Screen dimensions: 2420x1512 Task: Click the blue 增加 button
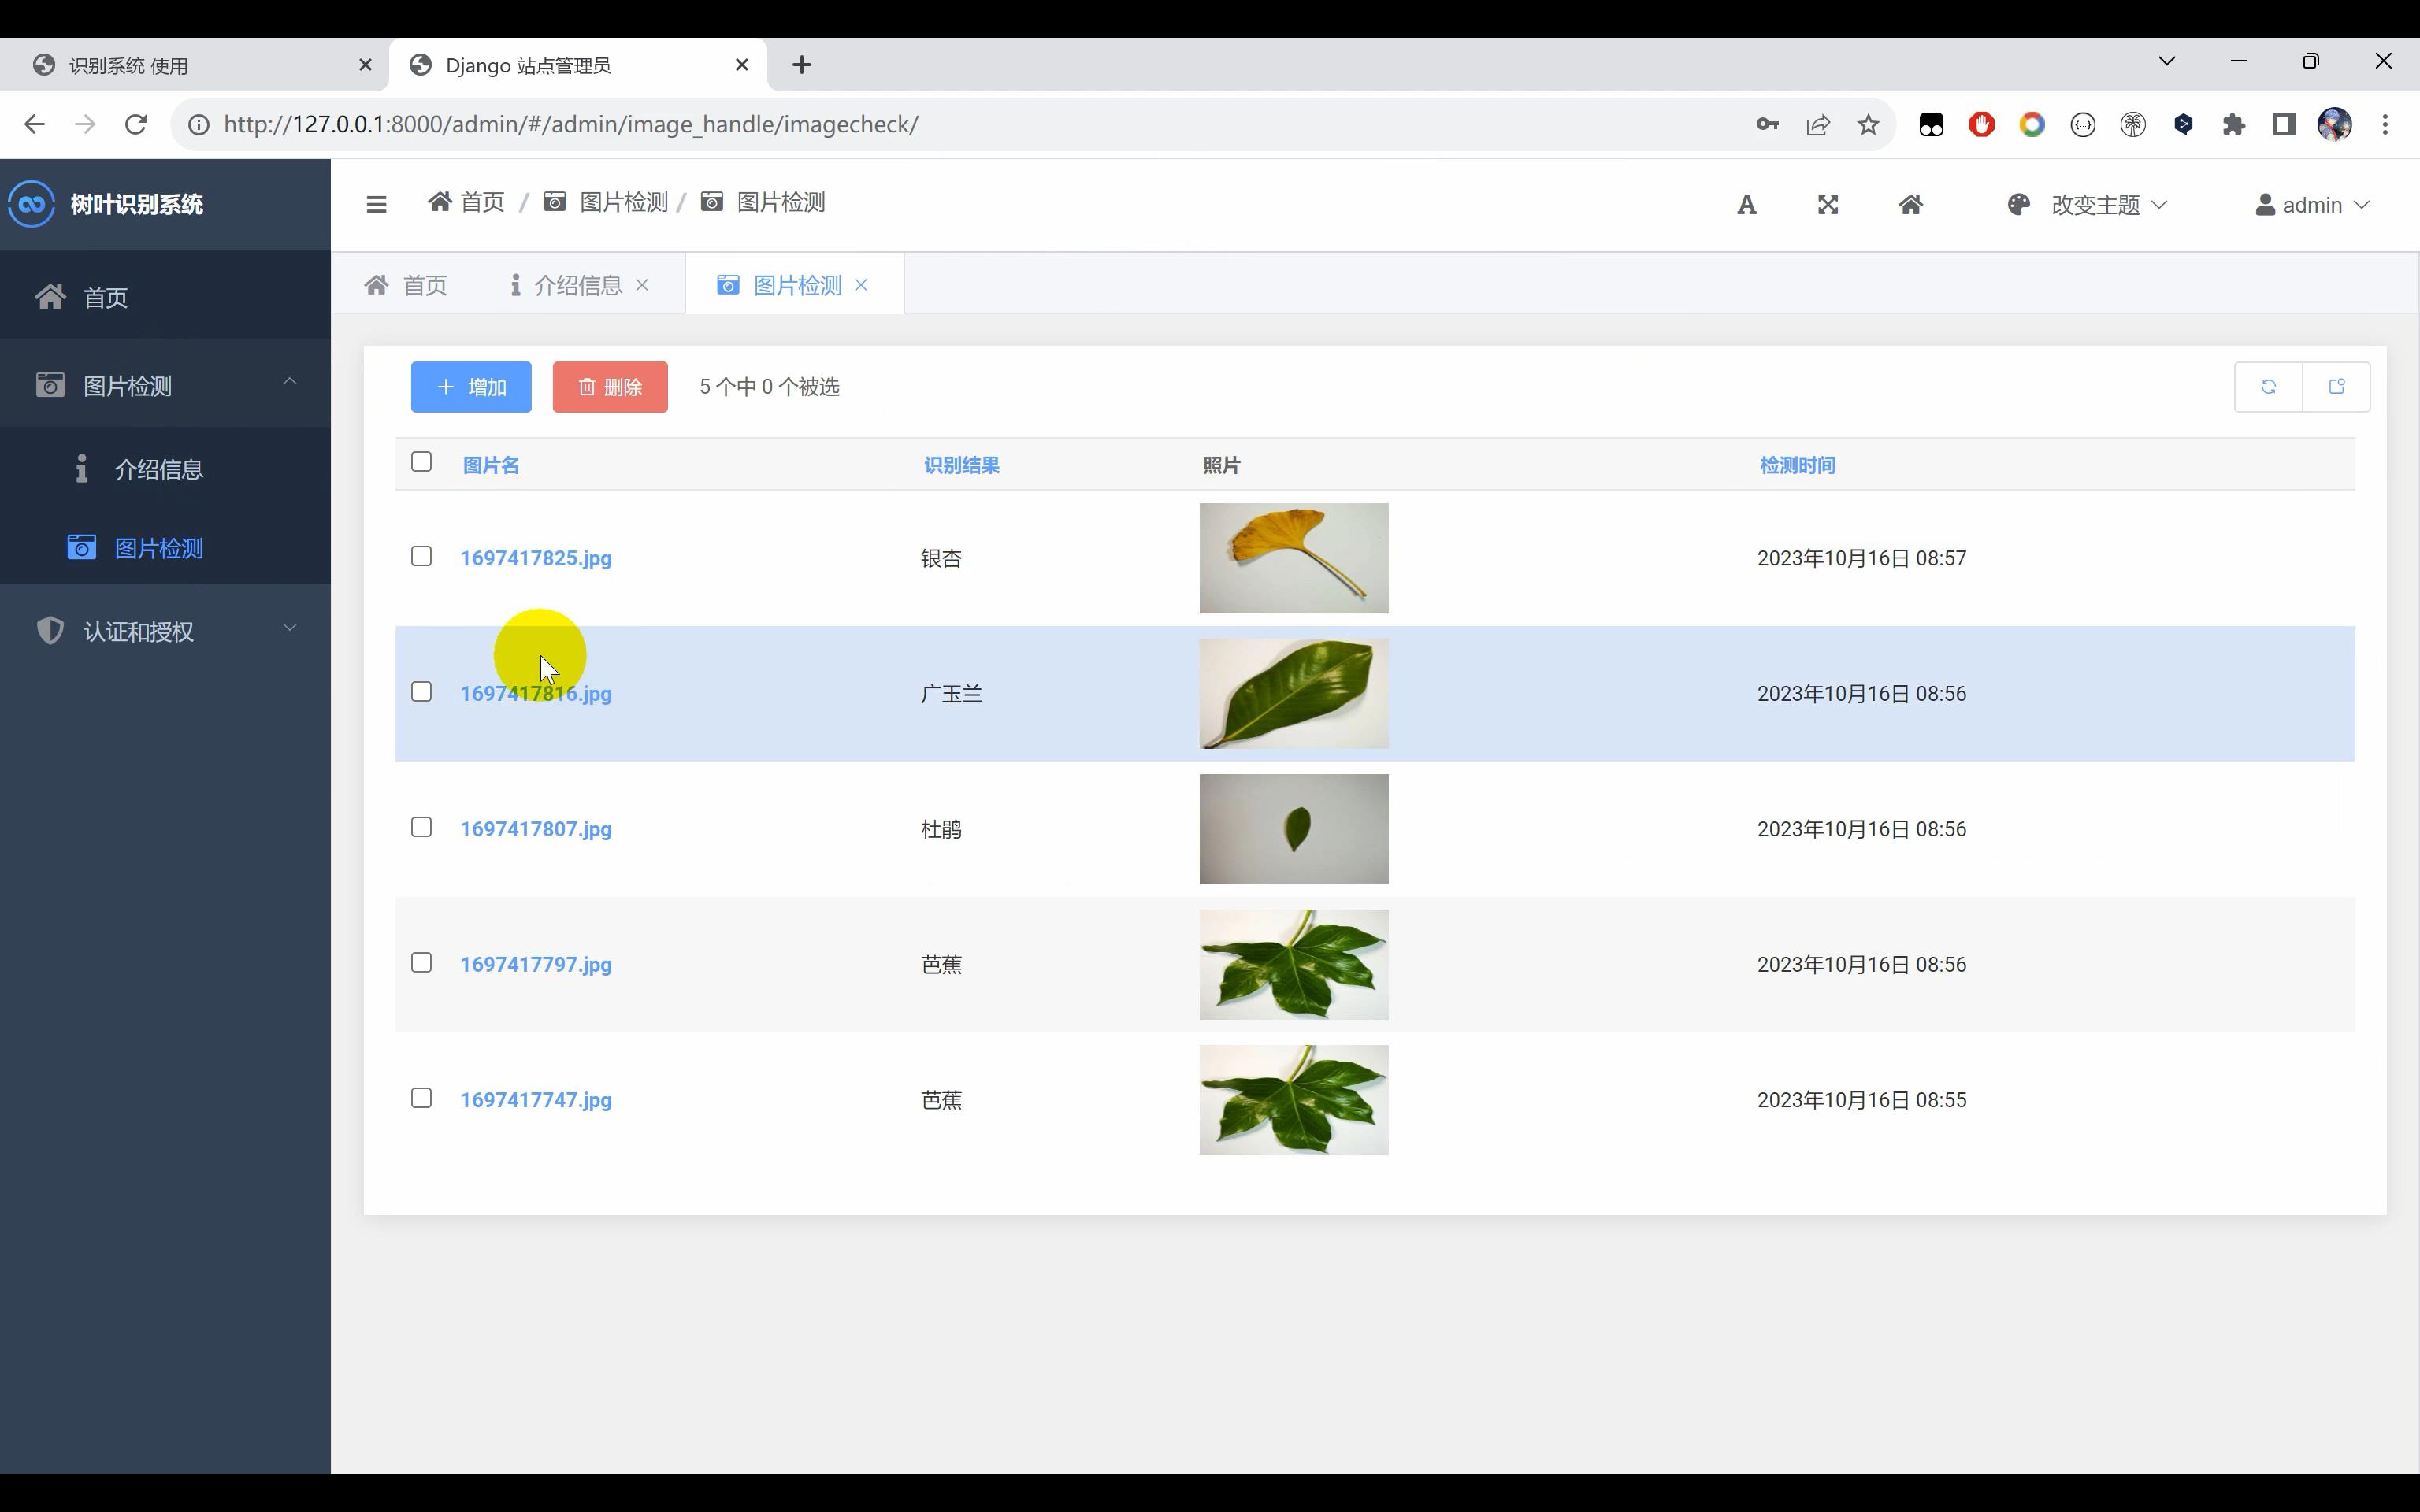click(x=471, y=387)
